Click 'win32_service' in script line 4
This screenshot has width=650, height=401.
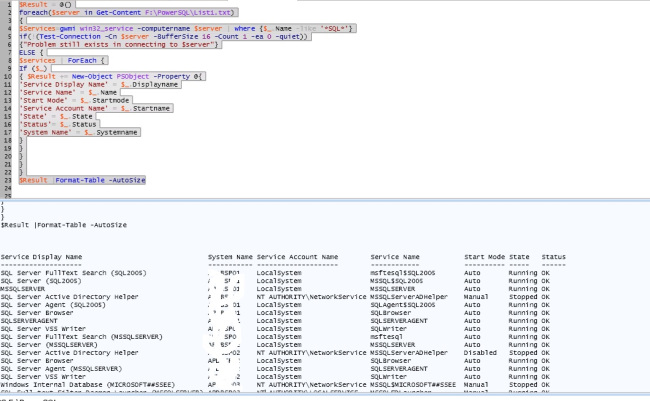107,29
